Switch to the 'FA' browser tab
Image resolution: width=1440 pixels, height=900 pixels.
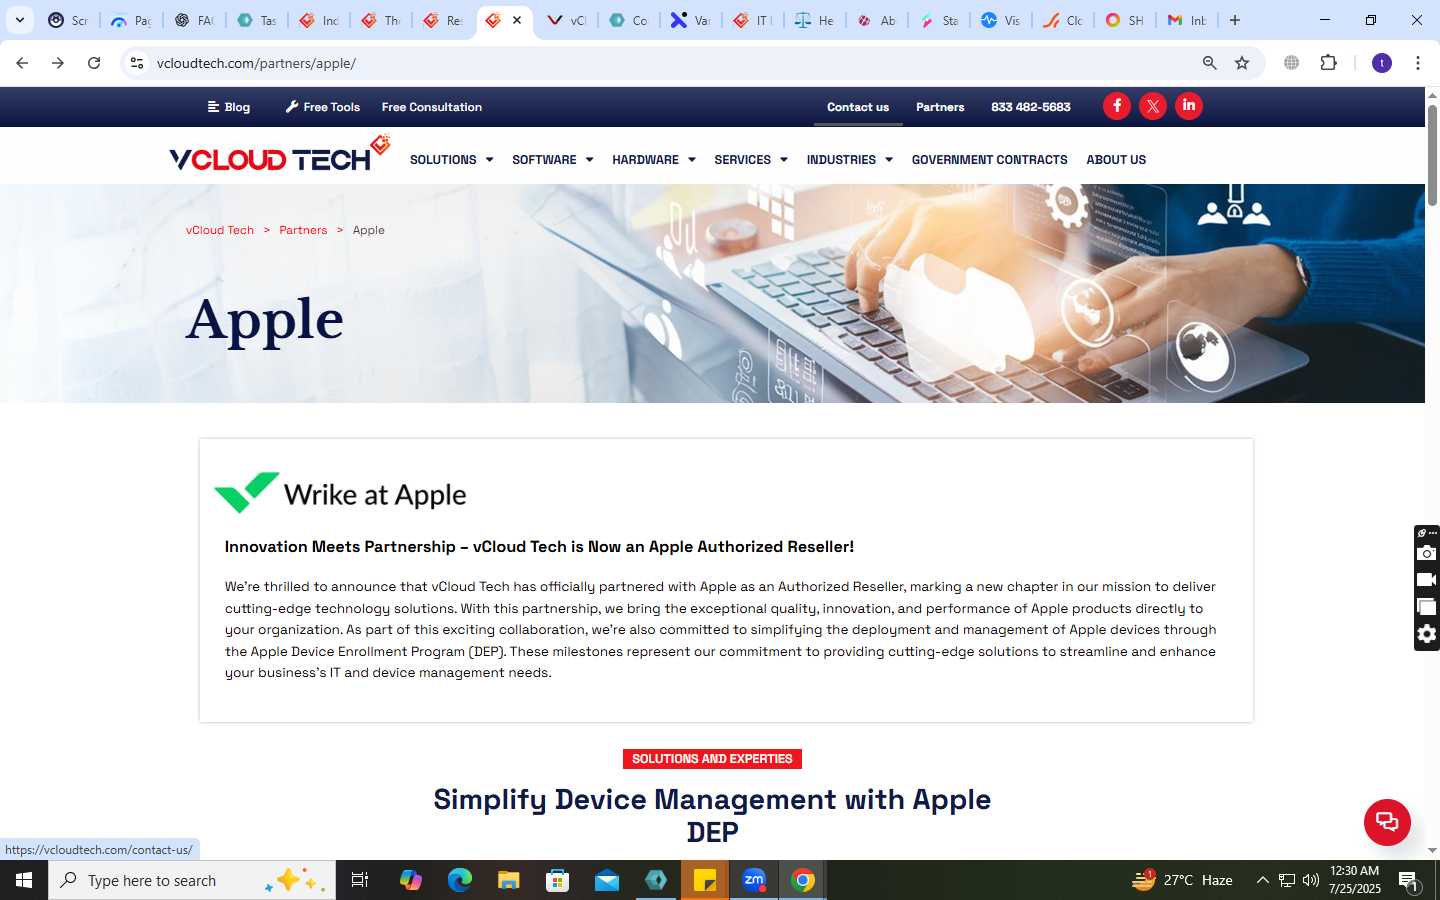pos(195,20)
